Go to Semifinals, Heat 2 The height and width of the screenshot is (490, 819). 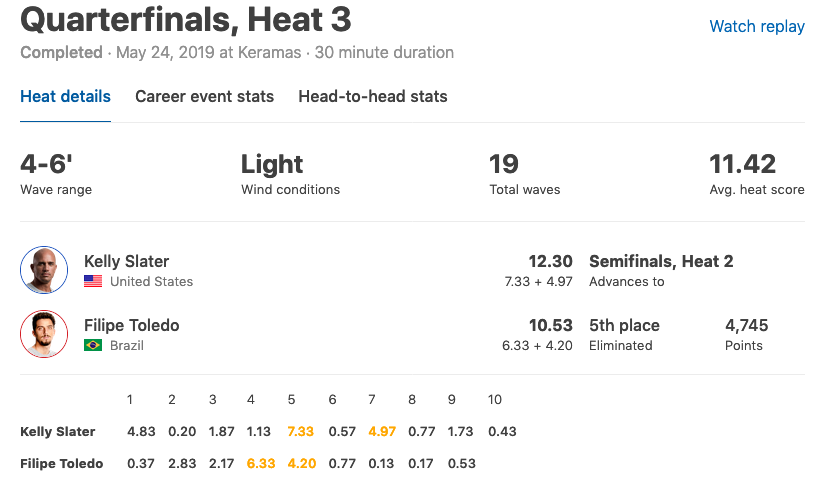661,261
